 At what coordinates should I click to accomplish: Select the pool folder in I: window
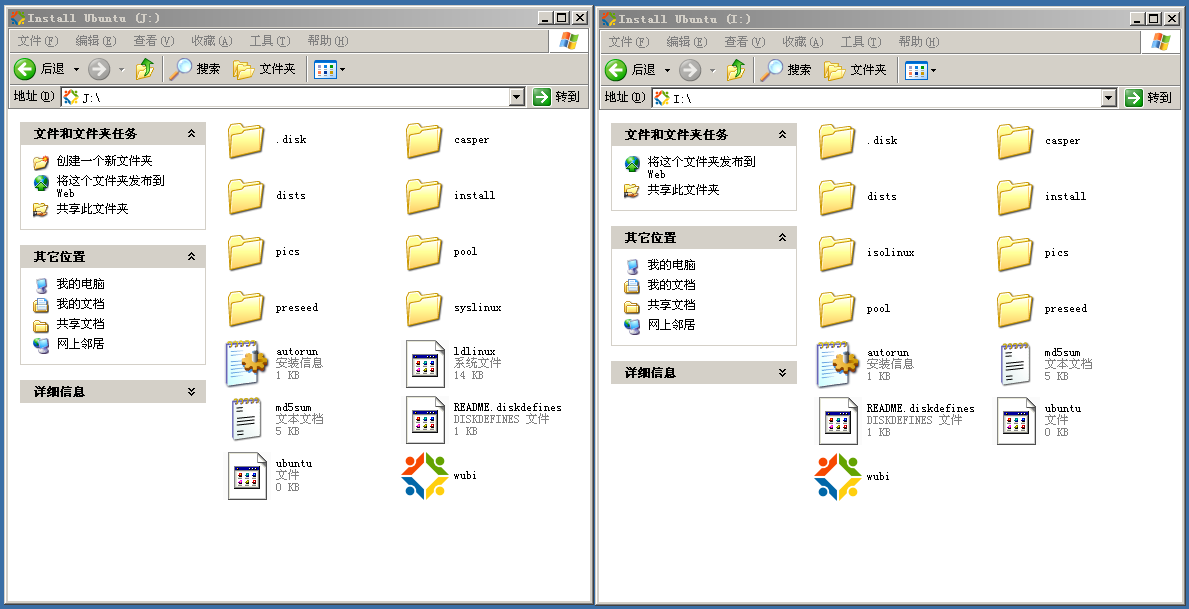click(x=855, y=309)
